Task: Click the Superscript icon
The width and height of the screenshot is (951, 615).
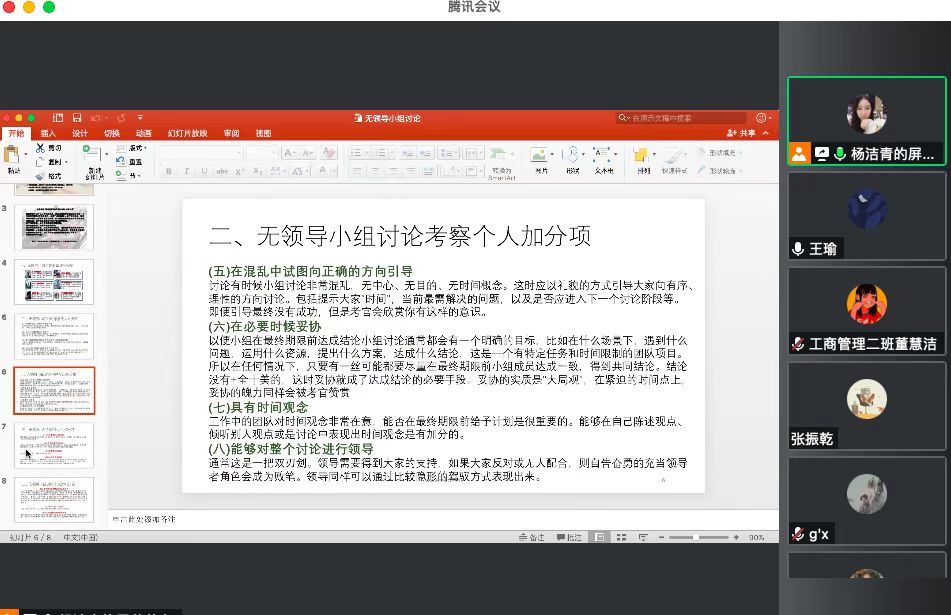Action: (x=240, y=172)
